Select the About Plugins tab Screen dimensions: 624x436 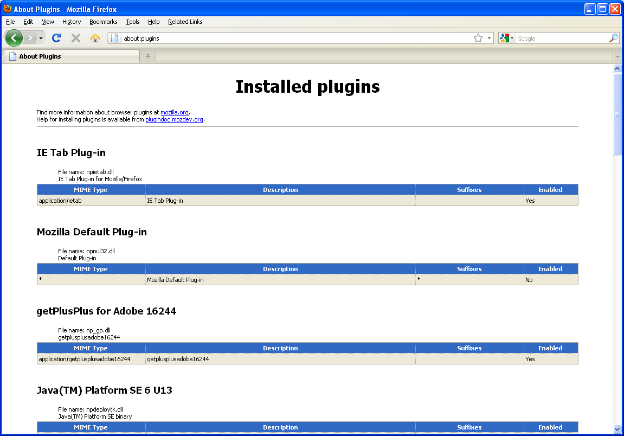pos(72,56)
